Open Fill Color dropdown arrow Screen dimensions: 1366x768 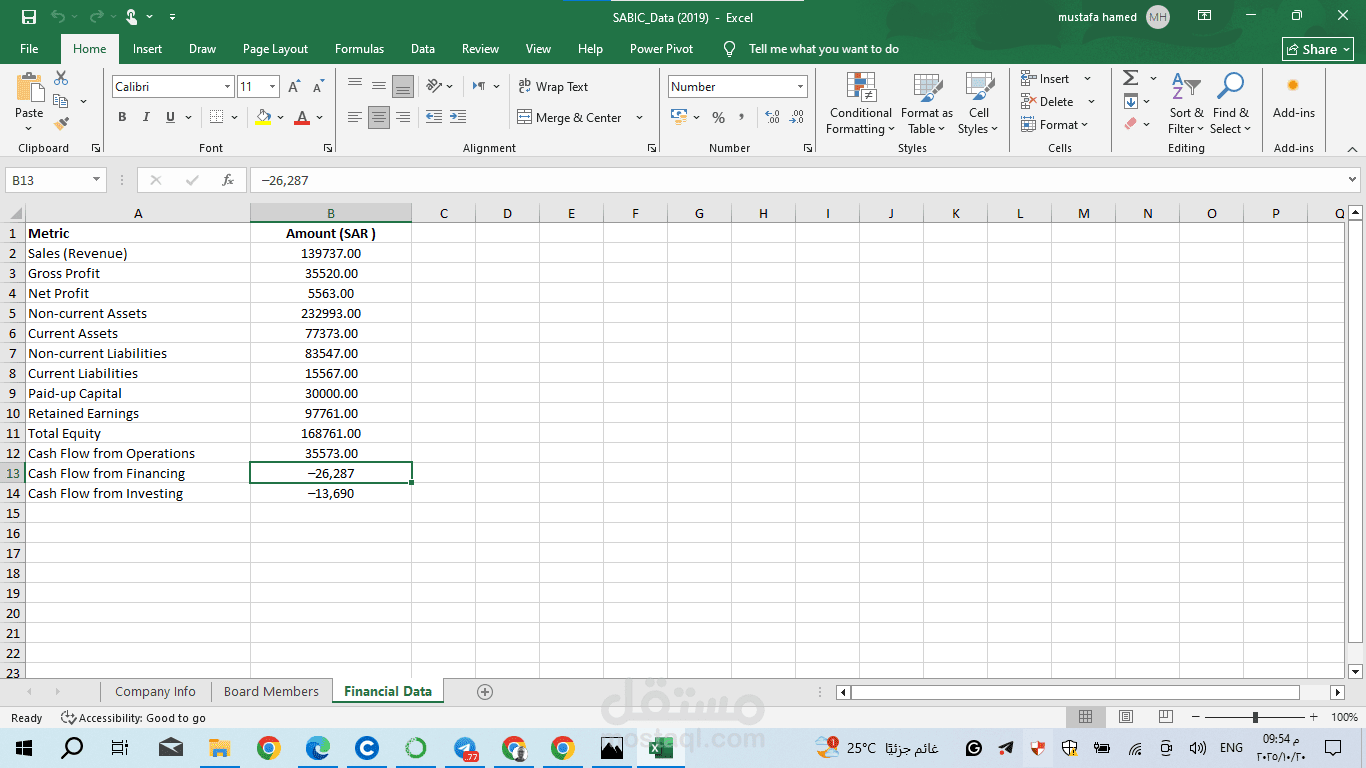coord(280,117)
